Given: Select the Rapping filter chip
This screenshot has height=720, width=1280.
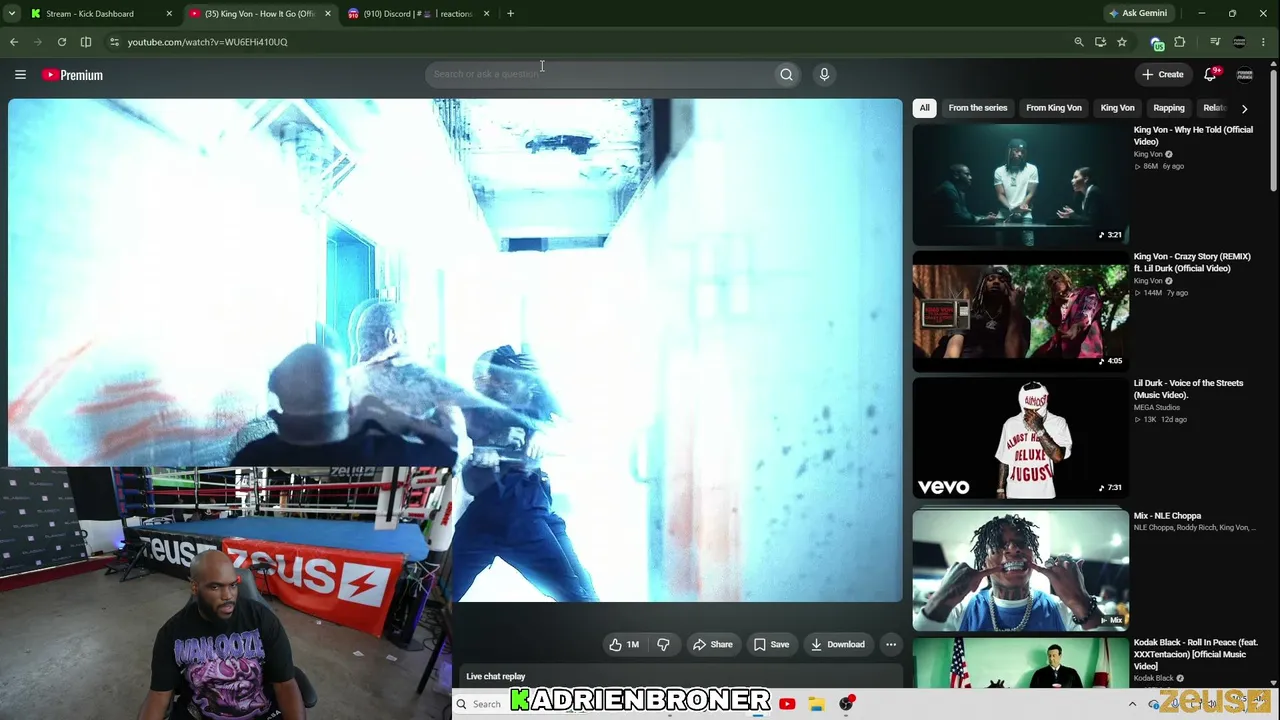Looking at the screenshot, I should click(1169, 108).
